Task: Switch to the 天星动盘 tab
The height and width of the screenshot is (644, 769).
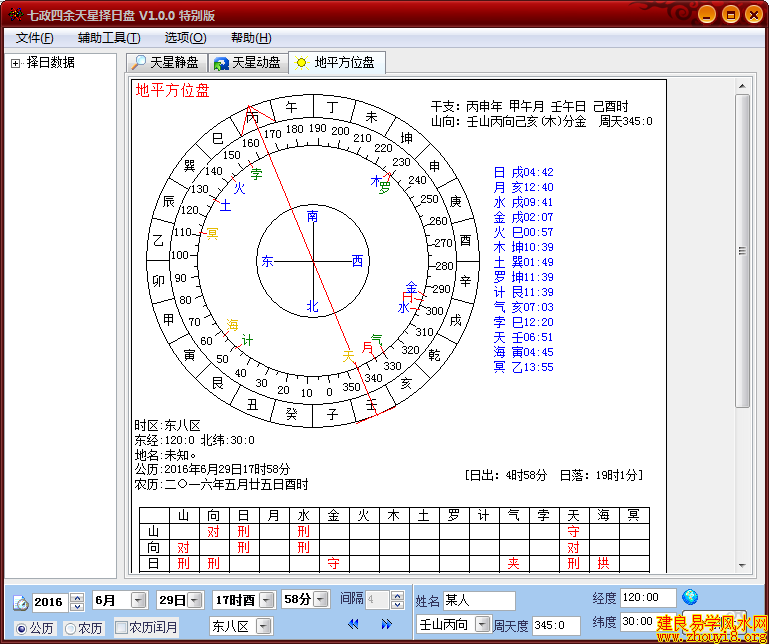Action: 249,63
